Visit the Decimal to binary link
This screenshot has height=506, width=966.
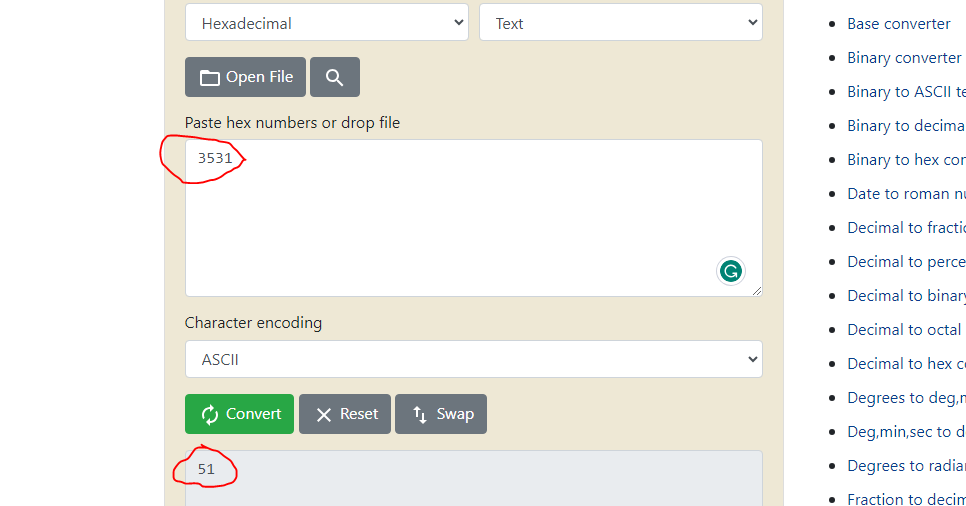[905, 295]
